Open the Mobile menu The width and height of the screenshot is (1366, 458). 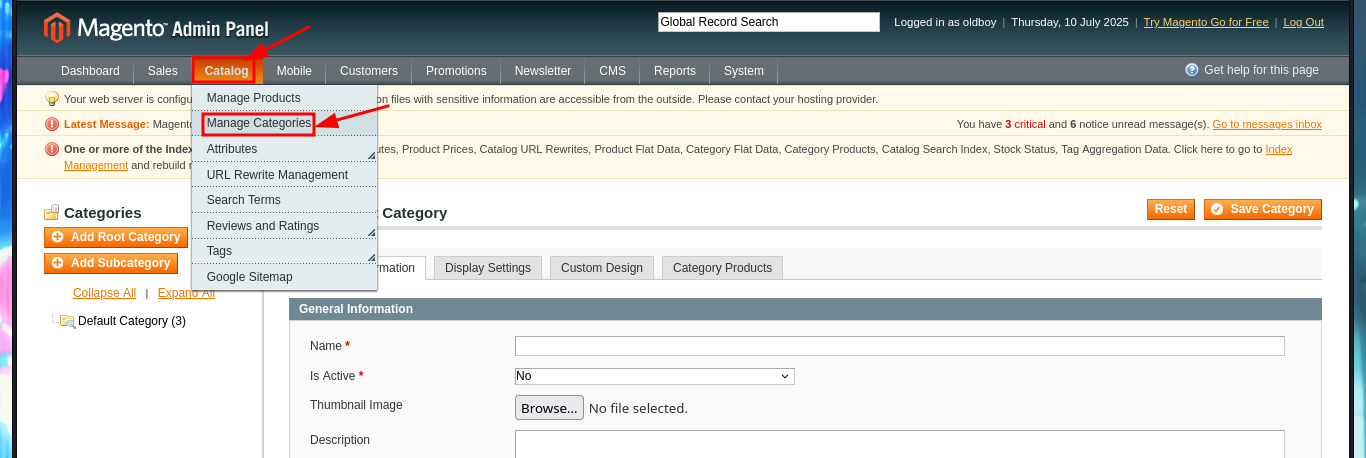click(x=294, y=71)
